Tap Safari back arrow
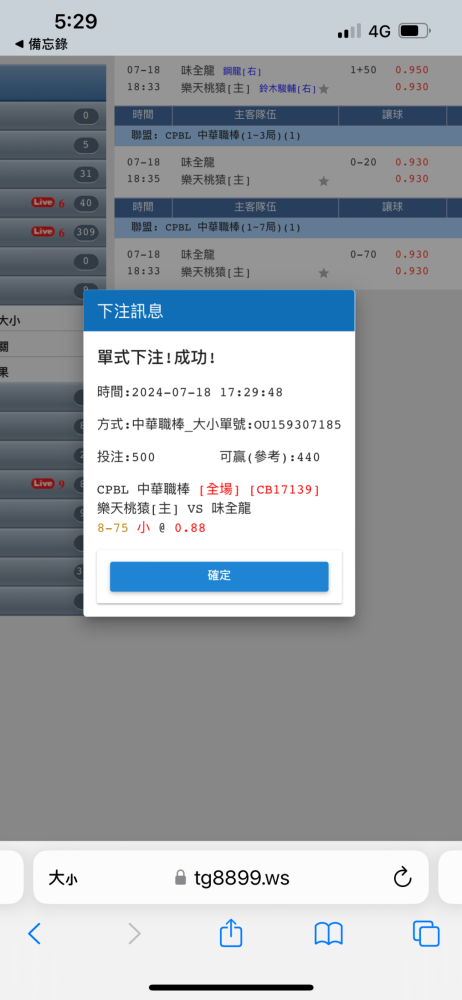 coord(34,934)
